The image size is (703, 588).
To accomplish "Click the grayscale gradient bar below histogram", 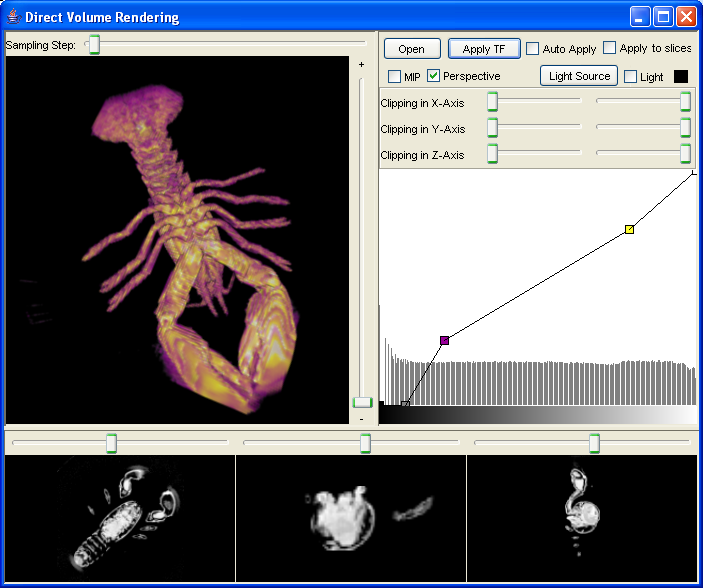I will point(538,415).
